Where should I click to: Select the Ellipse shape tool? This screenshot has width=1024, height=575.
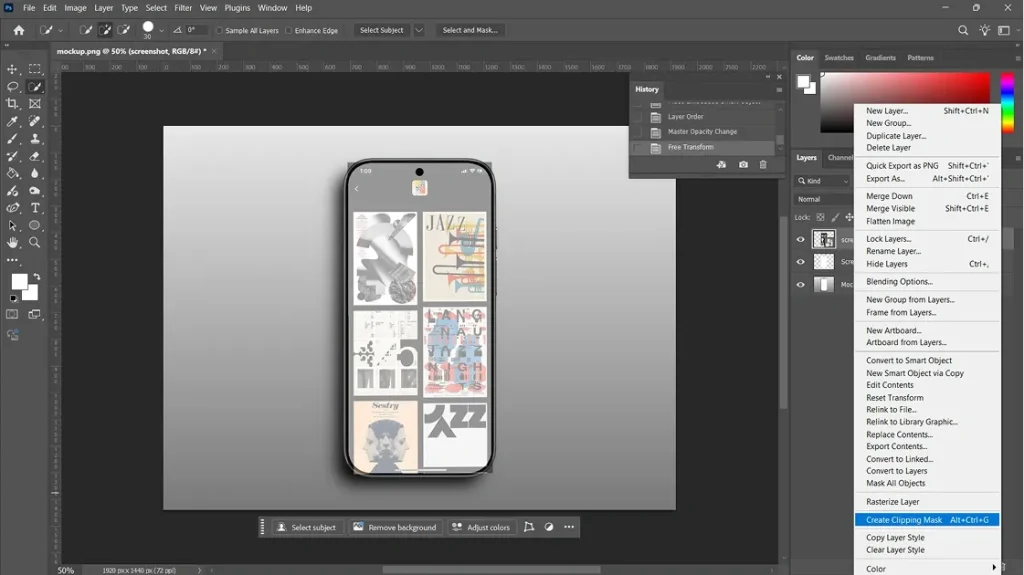[x=35, y=225]
